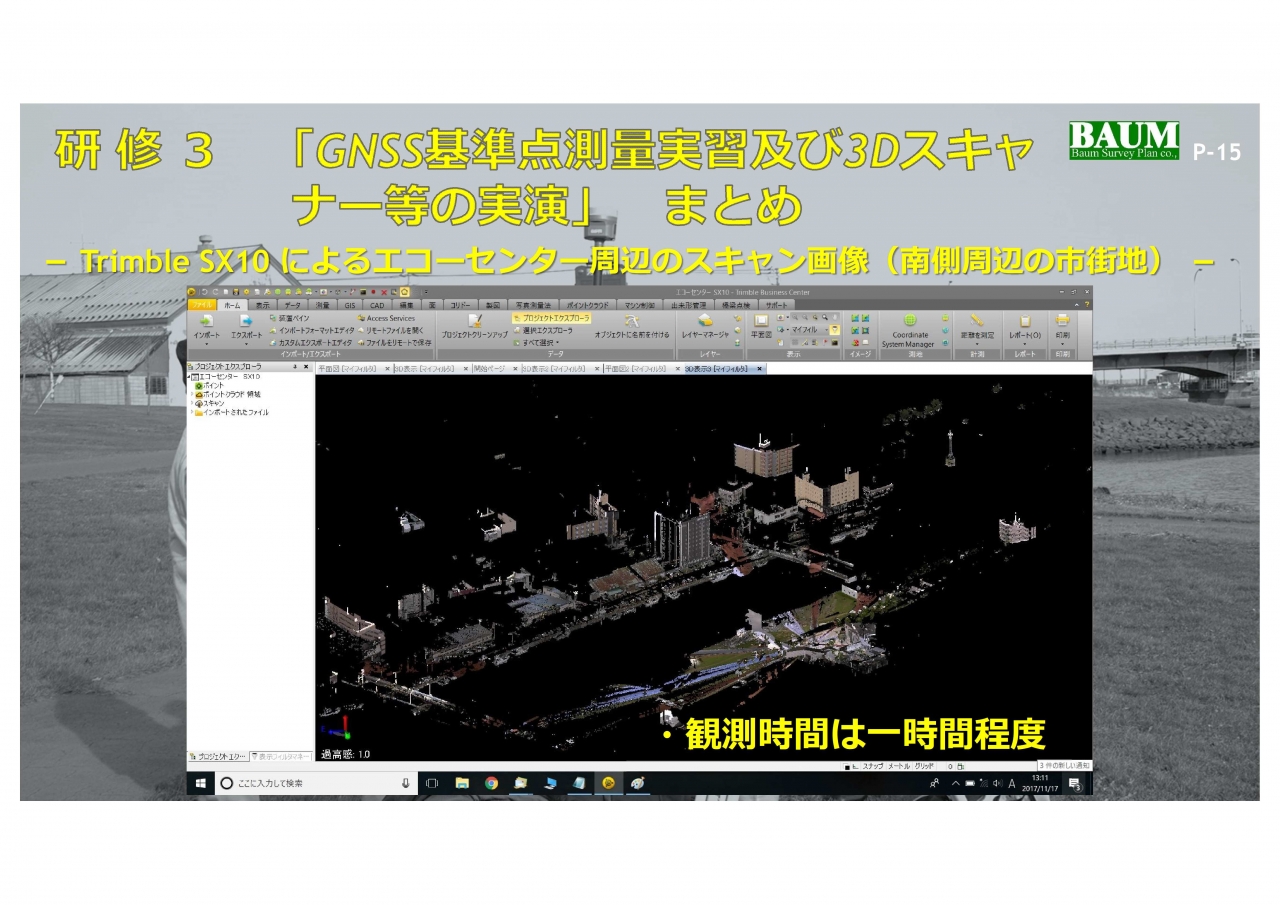This screenshot has width=1280, height=905.
Task: Open the Report (レポート) ribbon button
Action: [x=1025, y=326]
